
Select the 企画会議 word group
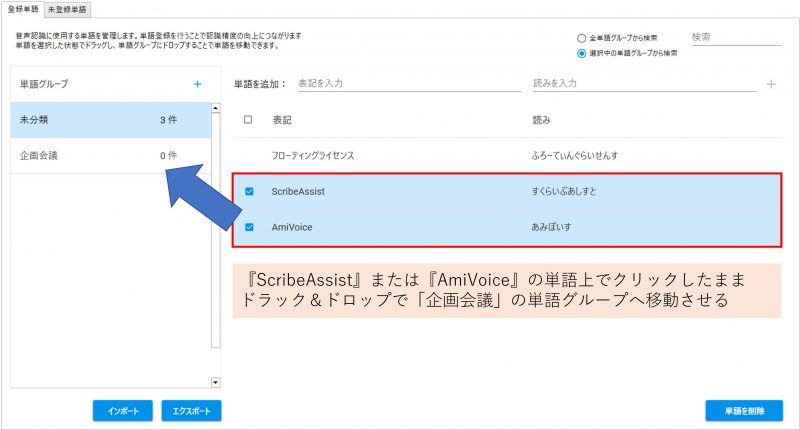coord(110,156)
